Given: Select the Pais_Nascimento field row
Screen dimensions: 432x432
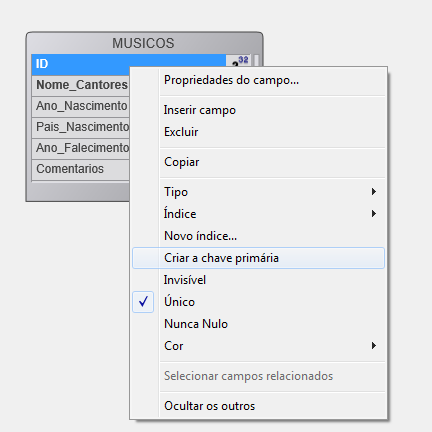Looking at the screenshot, I should tap(81, 127).
